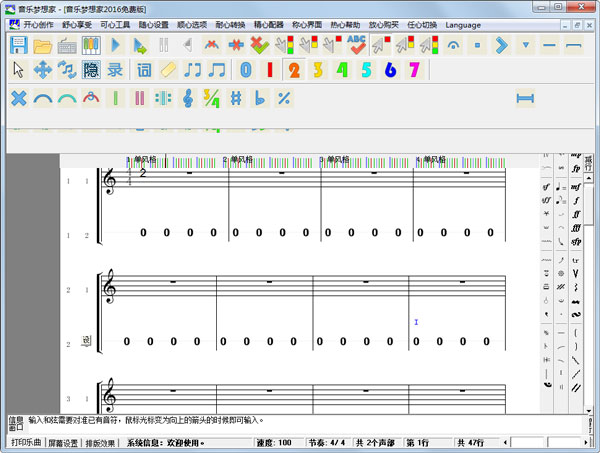
Task: Select the orange number 2 voice
Action: [x=294, y=70]
